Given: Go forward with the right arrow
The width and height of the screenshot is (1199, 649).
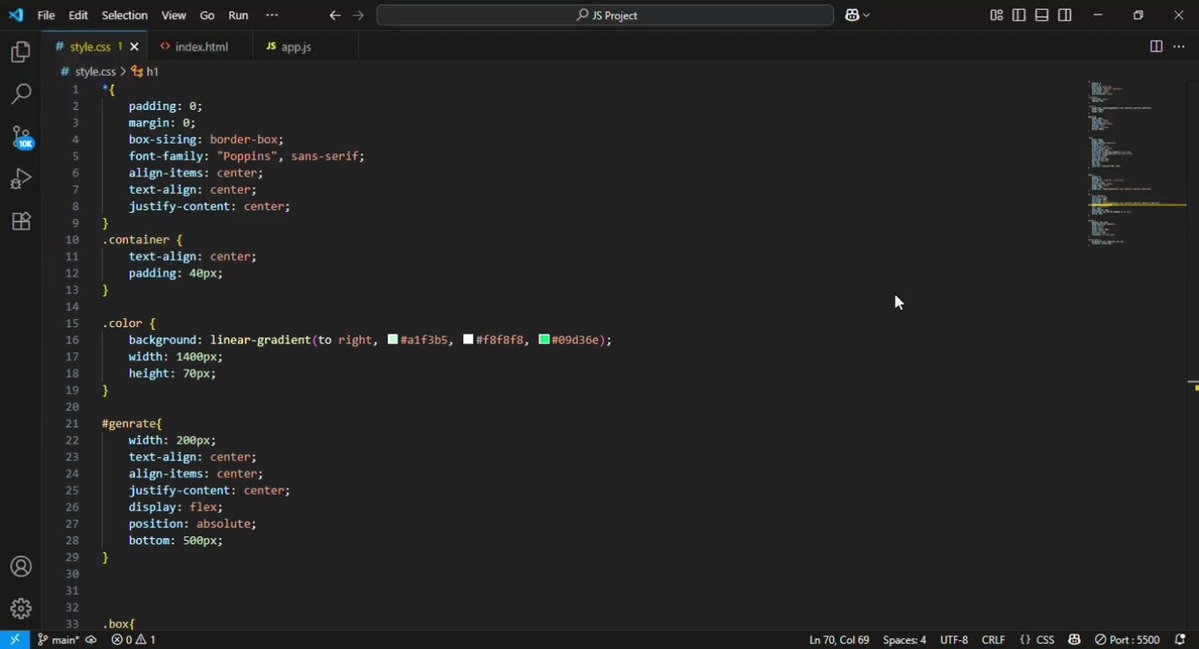Looking at the screenshot, I should 358,15.
